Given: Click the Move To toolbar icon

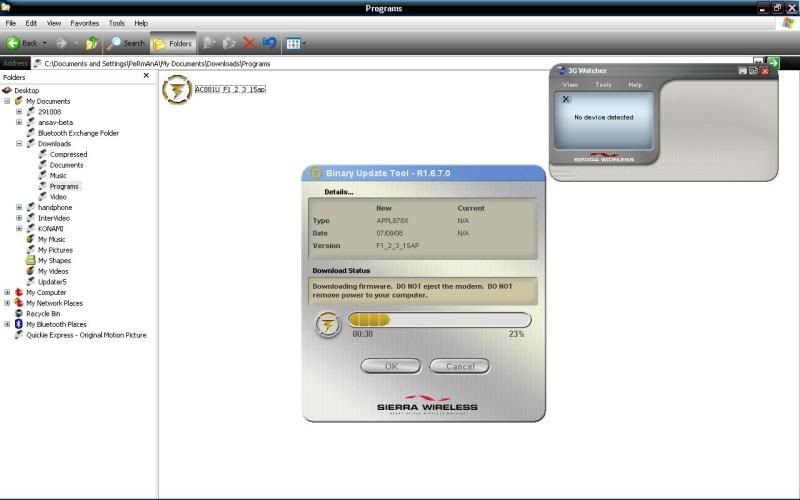Looking at the screenshot, I should coord(209,43).
